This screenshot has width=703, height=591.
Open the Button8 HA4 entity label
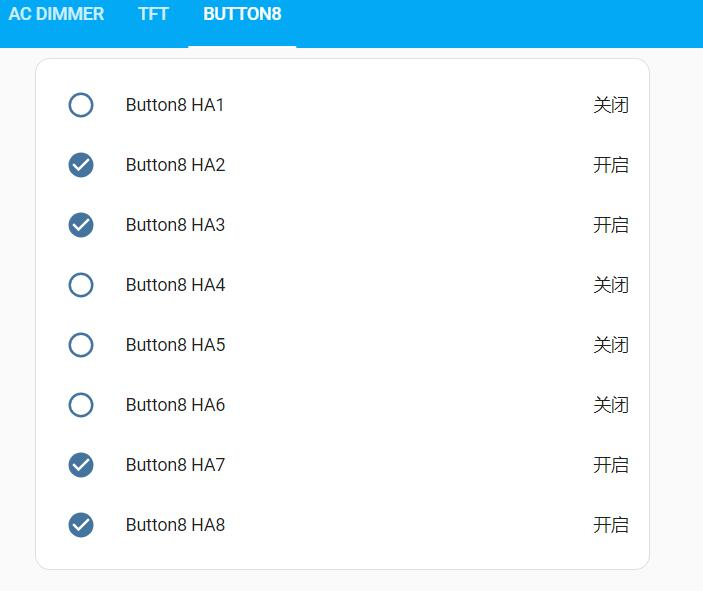[175, 285]
